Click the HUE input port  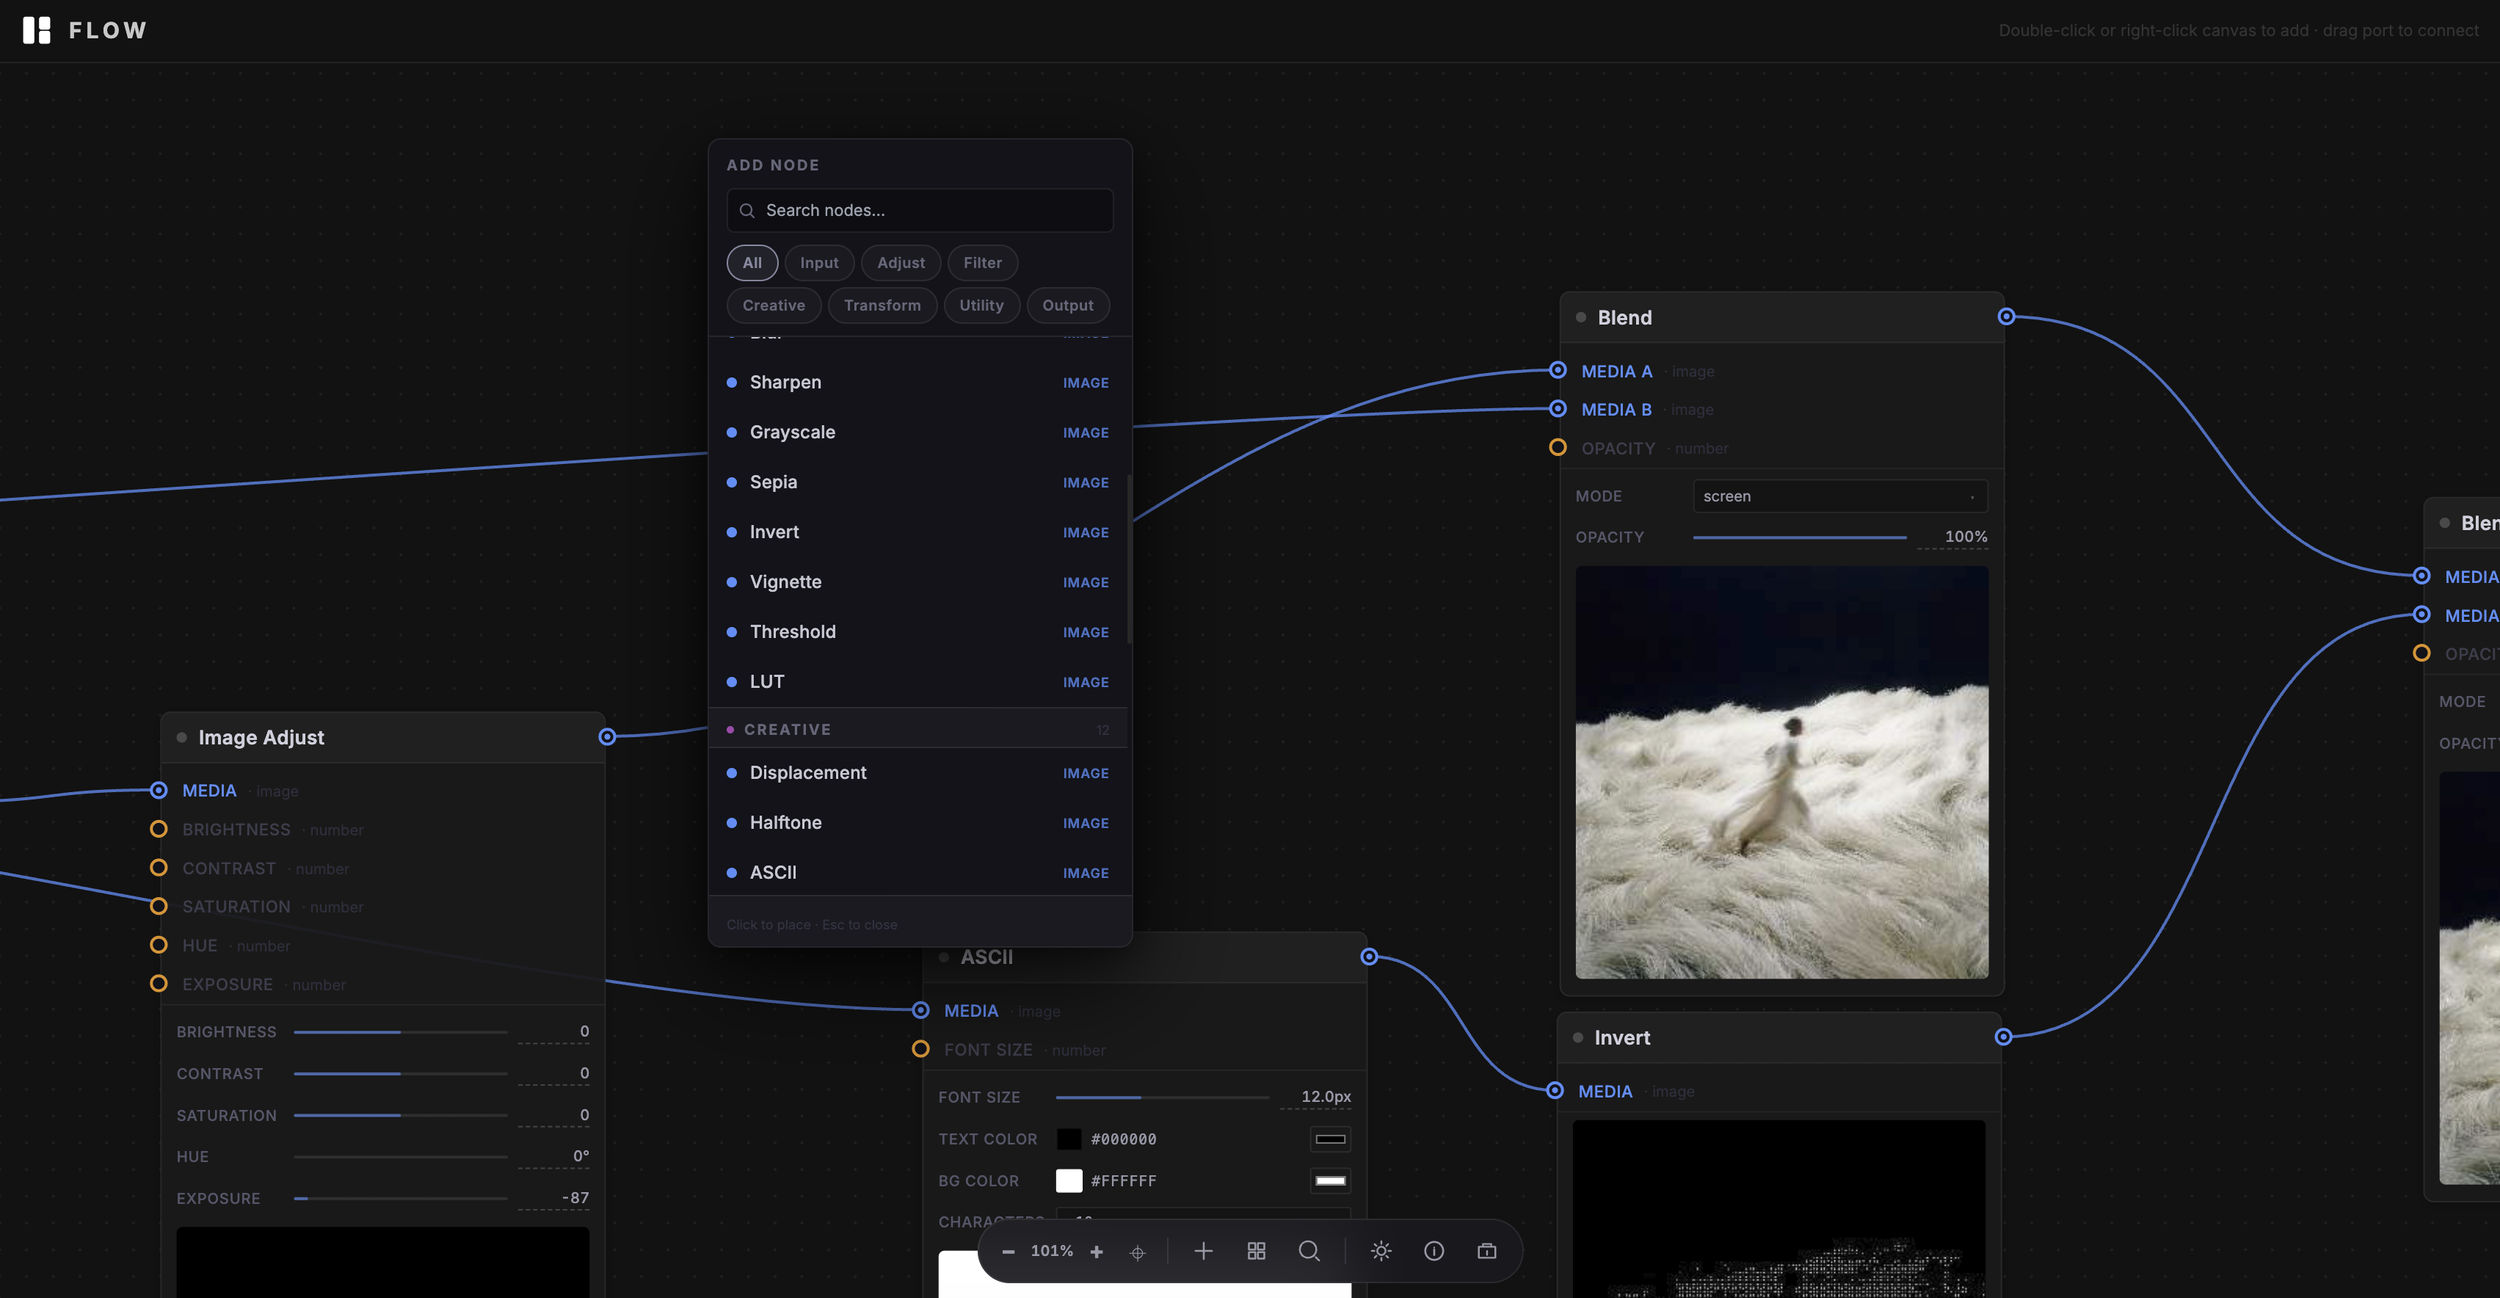tap(158, 945)
